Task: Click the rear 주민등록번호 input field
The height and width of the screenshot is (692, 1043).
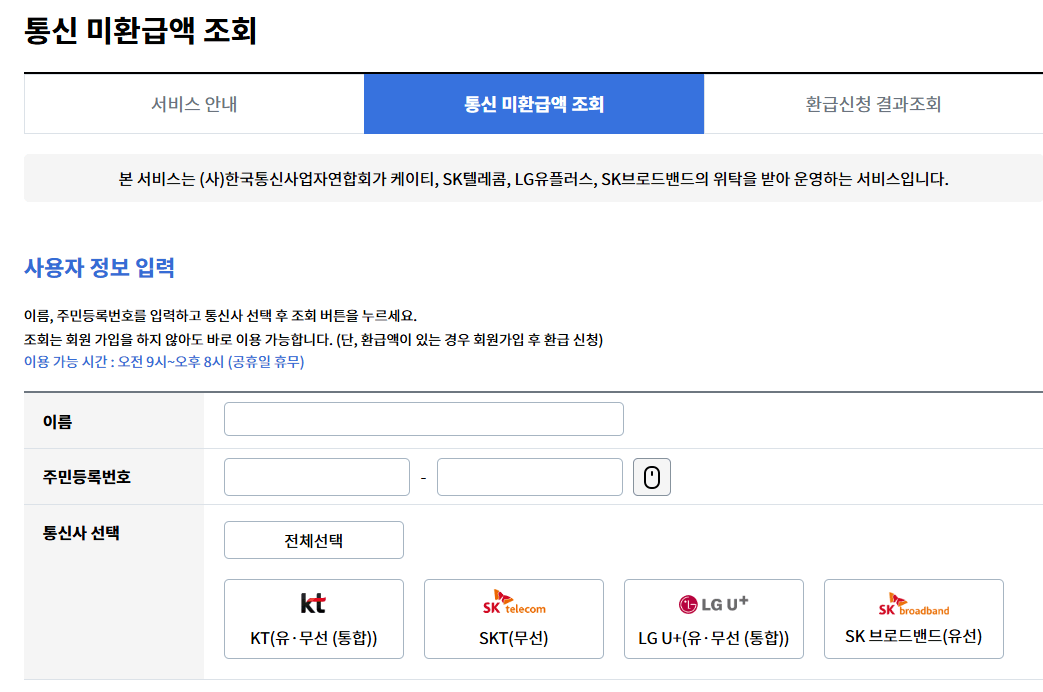Action: [529, 477]
